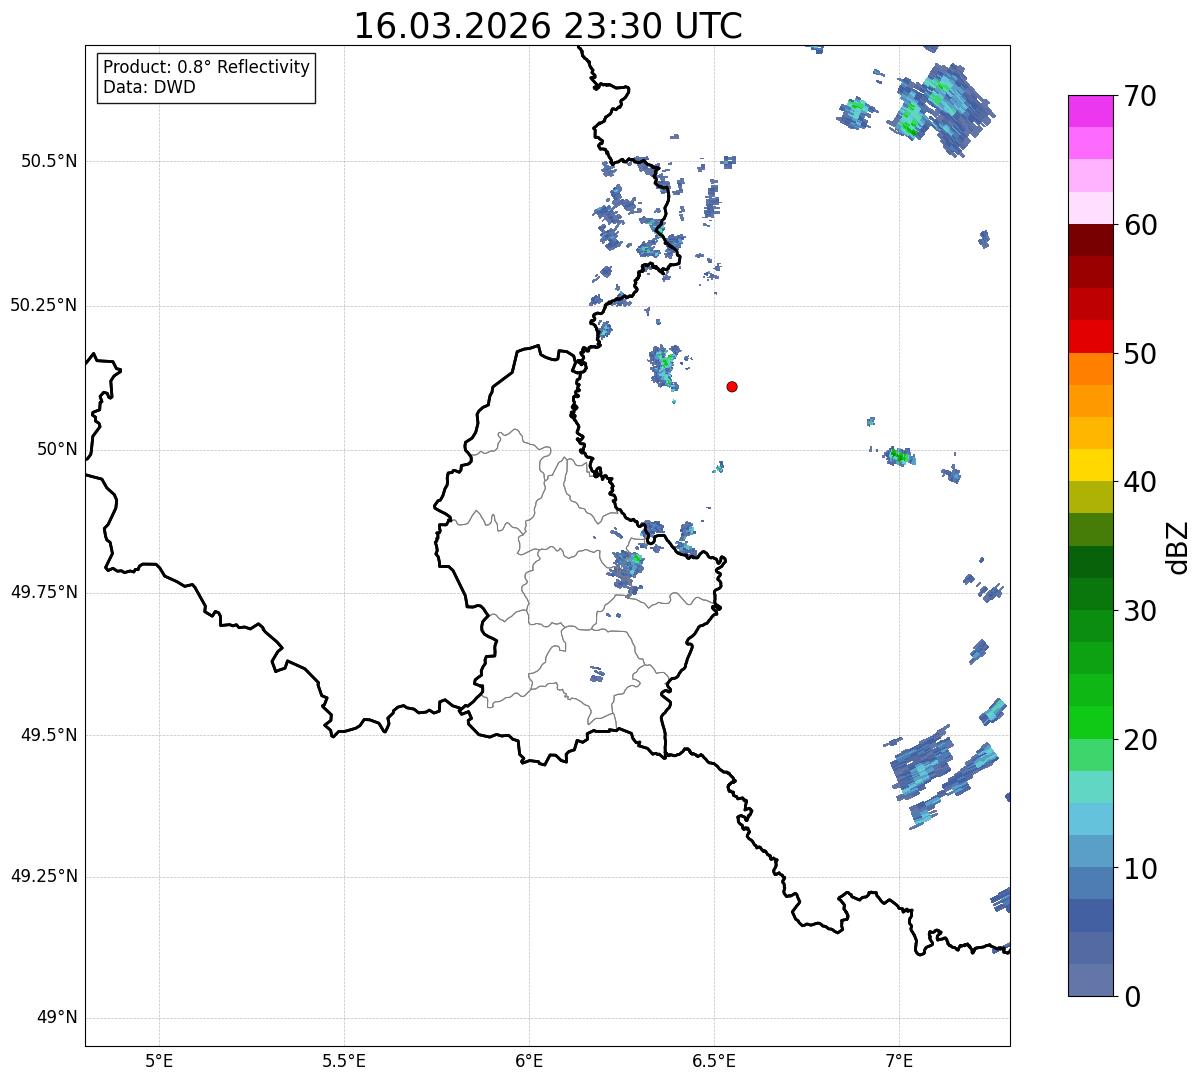Click the red station marker dot
Viewport: 1202px width, 1081px height.
pyautogui.click(x=732, y=386)
